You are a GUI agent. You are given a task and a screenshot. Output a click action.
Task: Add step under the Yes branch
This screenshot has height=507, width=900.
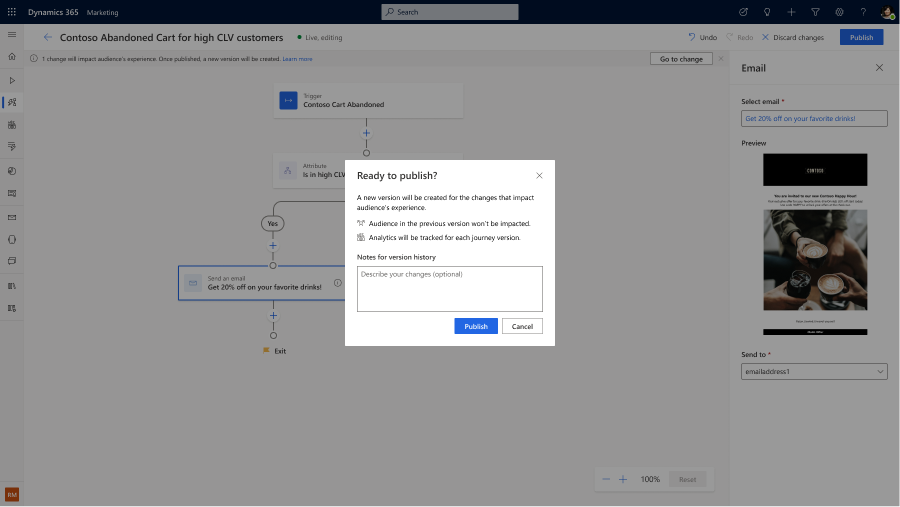pyautogui.click(x=273, y=246)
